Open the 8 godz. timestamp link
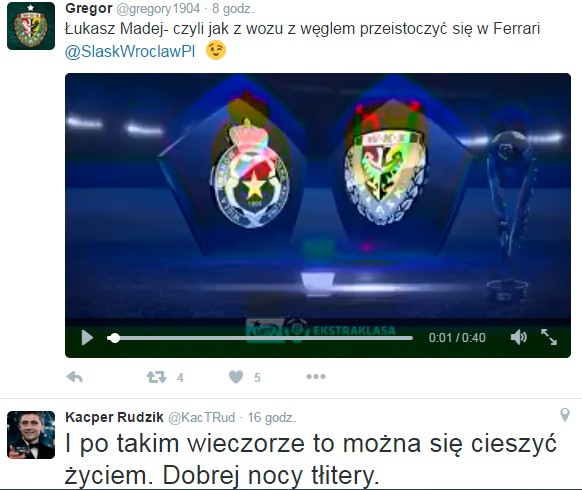 pyautogui.click(x=233, y=9)
